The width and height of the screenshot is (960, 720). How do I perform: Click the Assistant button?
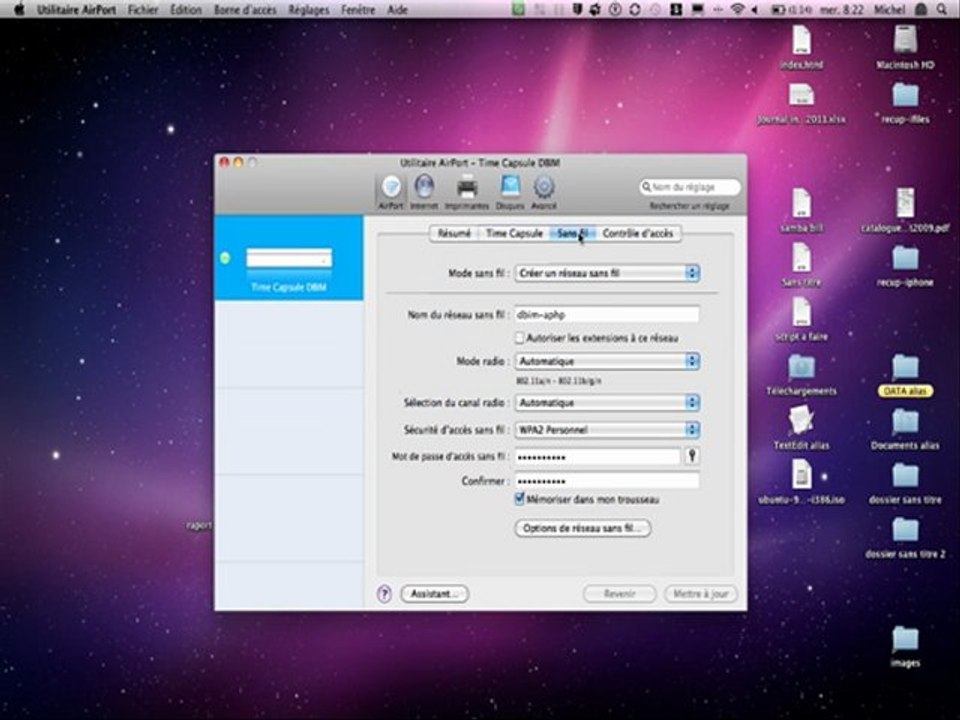point(435,593)
